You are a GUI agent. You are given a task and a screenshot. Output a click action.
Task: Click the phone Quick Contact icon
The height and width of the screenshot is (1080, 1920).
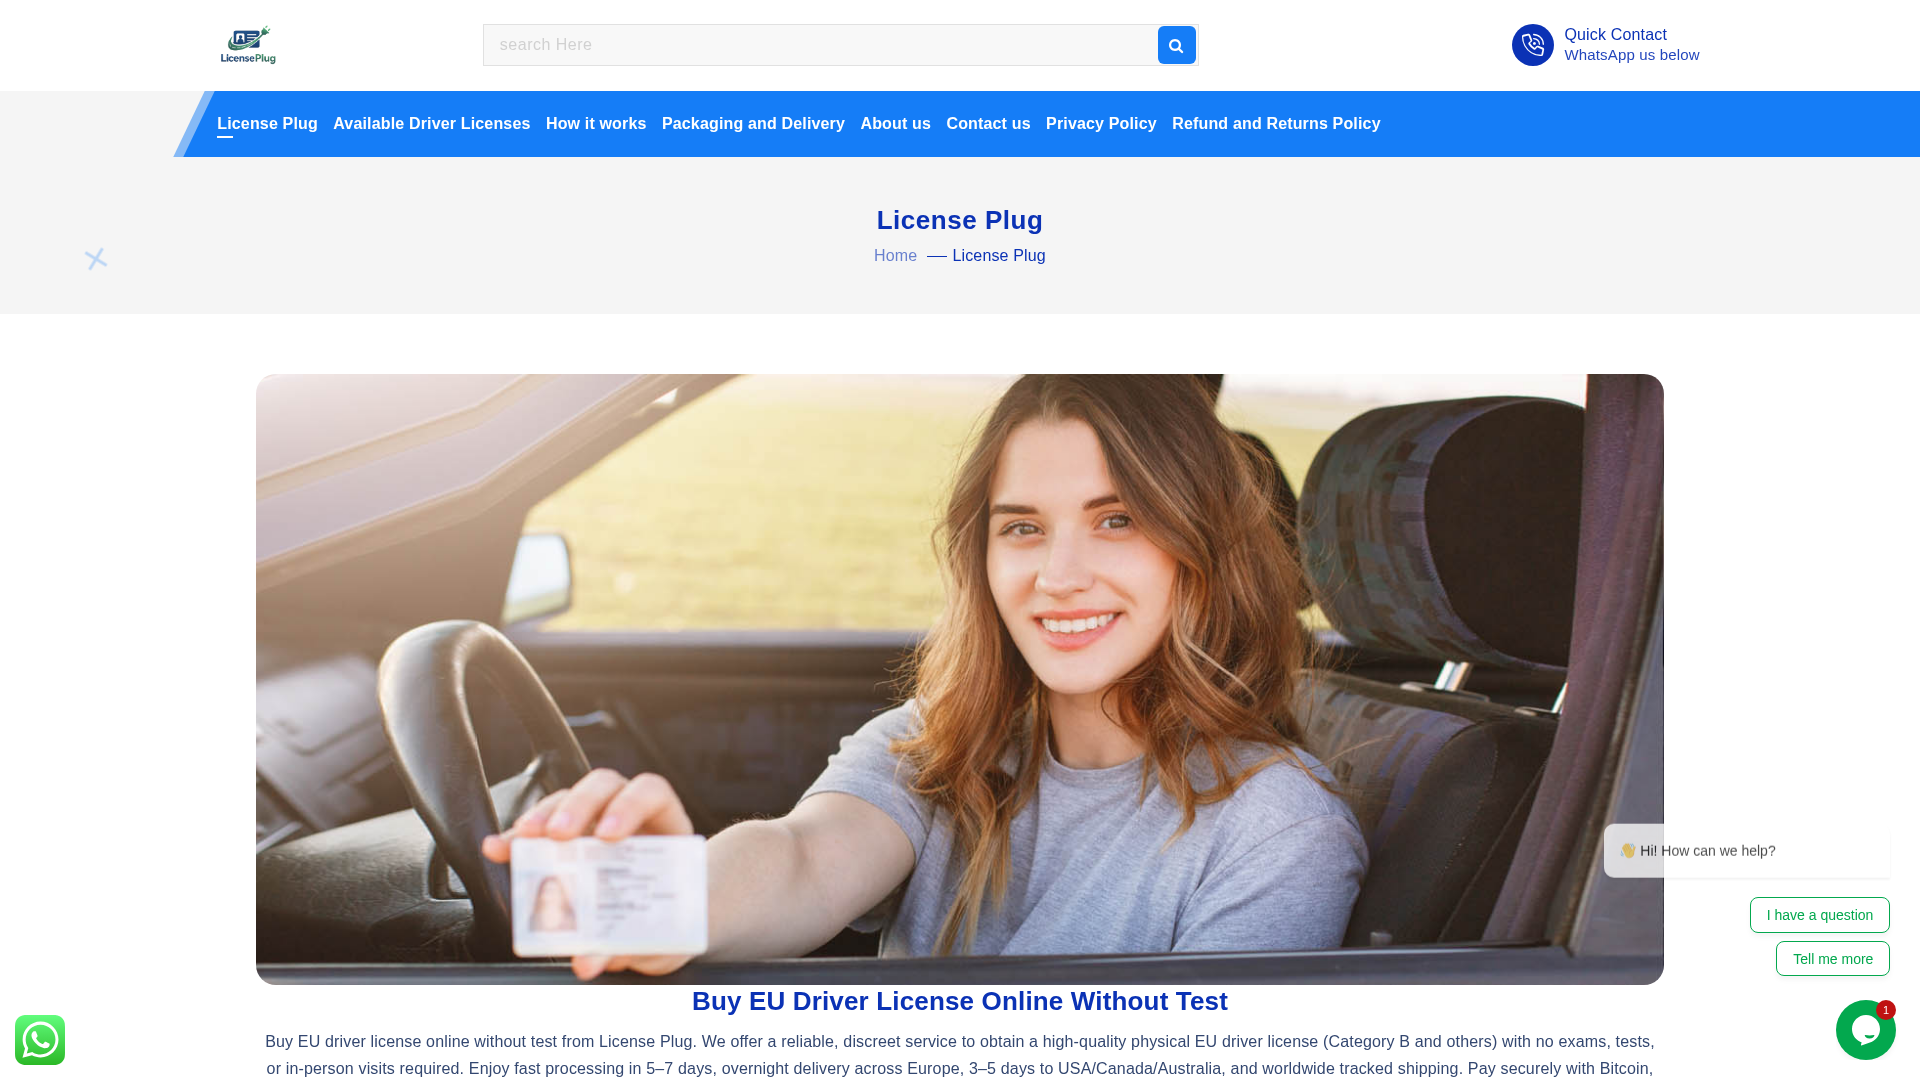click(1532, 45)
